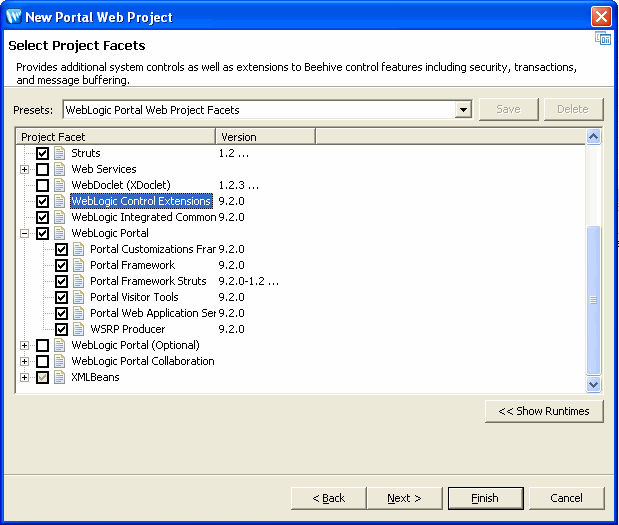Click the XMLBeans facet icon
Viewport: 619px width, 525px height.
pyautogui.click(x=59, y=377)
